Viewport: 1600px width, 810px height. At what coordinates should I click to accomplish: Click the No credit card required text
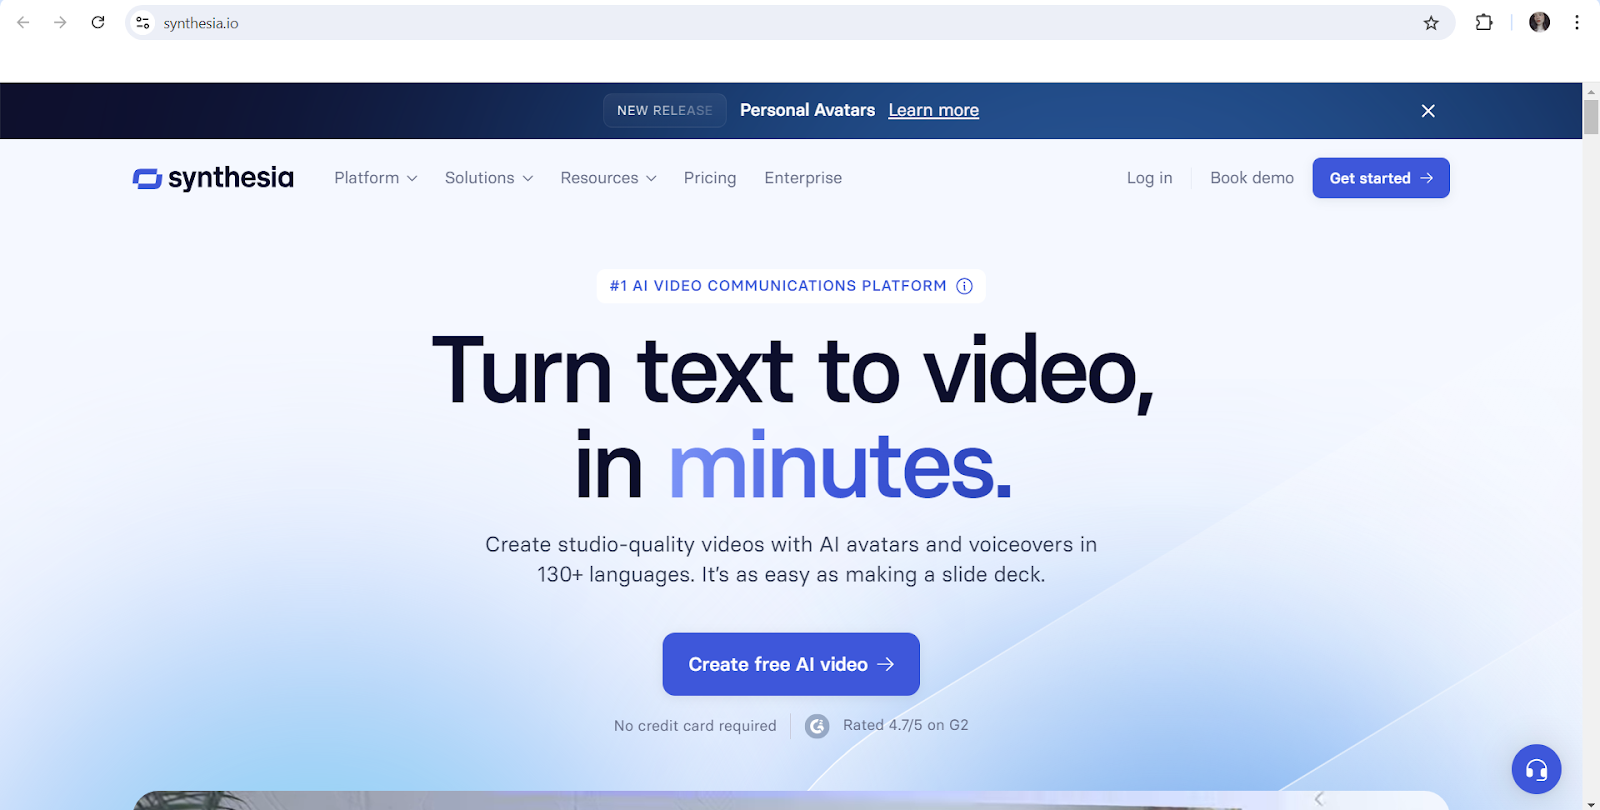coord(695,726)
